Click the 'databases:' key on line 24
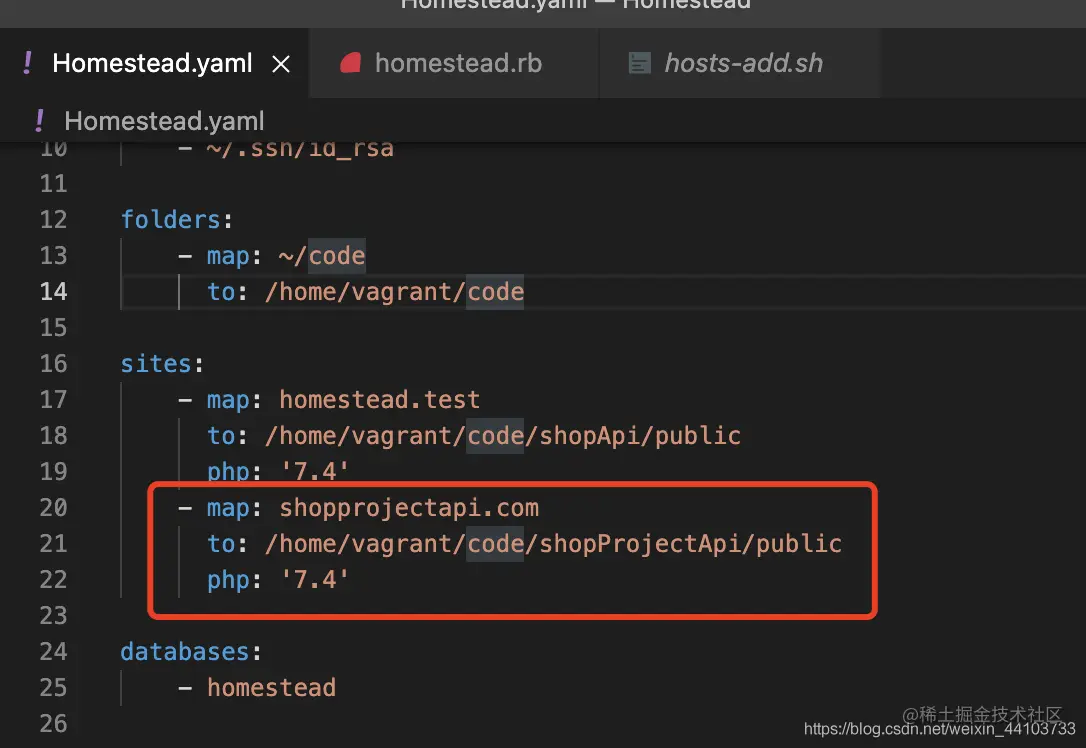Screen dimensions: 1086x748 [x=191, y=652]
